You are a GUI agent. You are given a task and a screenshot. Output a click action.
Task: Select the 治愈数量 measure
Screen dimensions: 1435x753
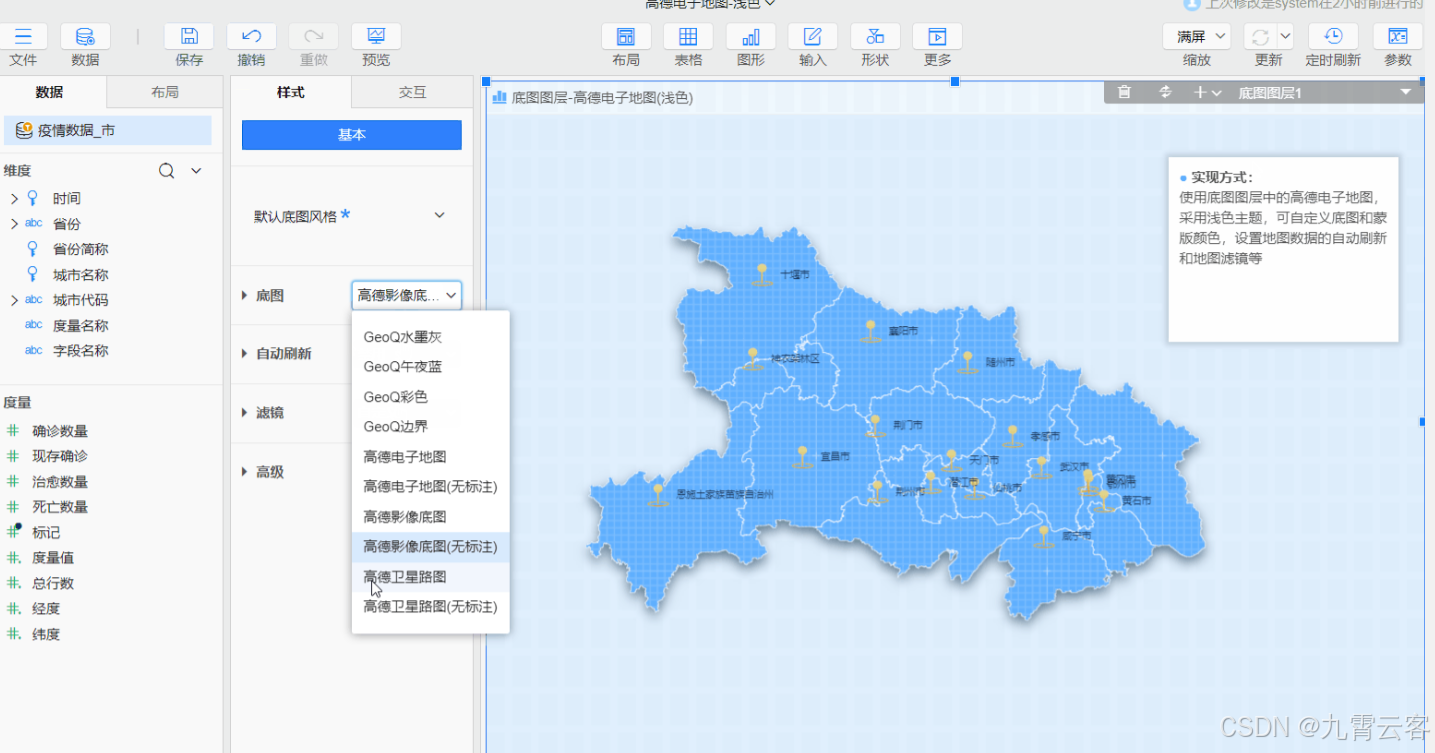(x=60, y=482)
